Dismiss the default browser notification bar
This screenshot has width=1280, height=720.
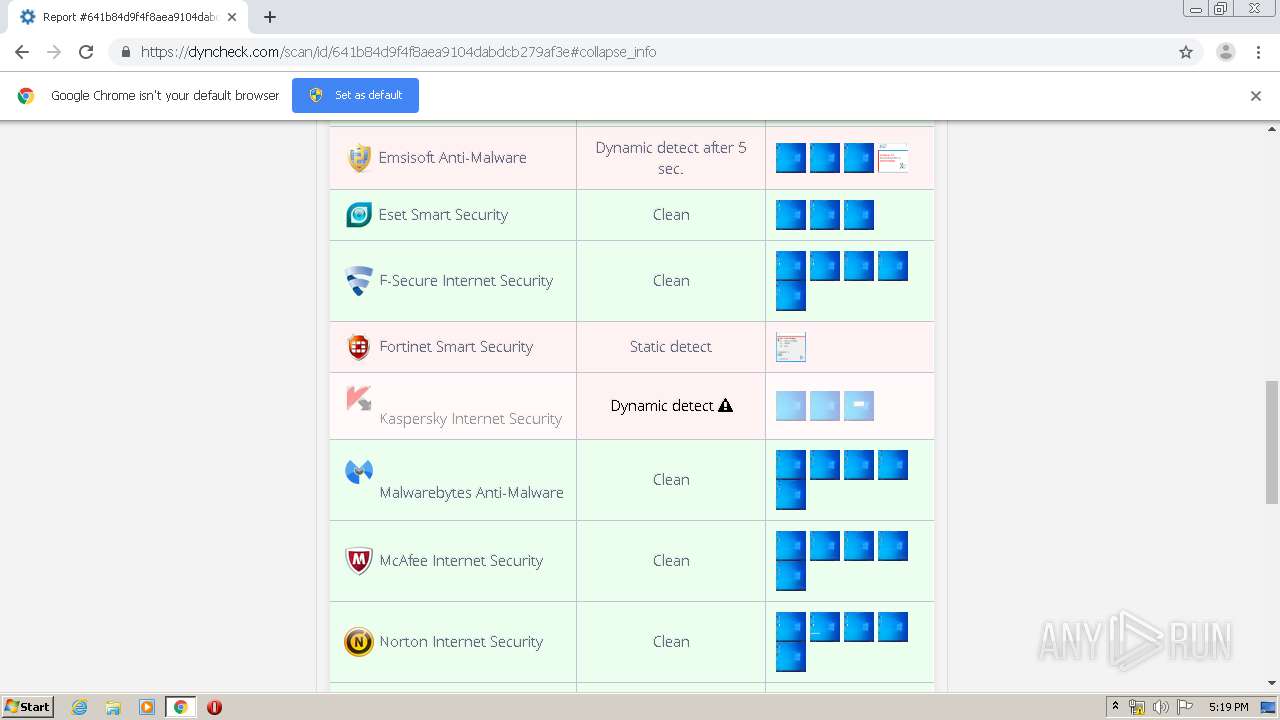click(x=1256, y=96)
